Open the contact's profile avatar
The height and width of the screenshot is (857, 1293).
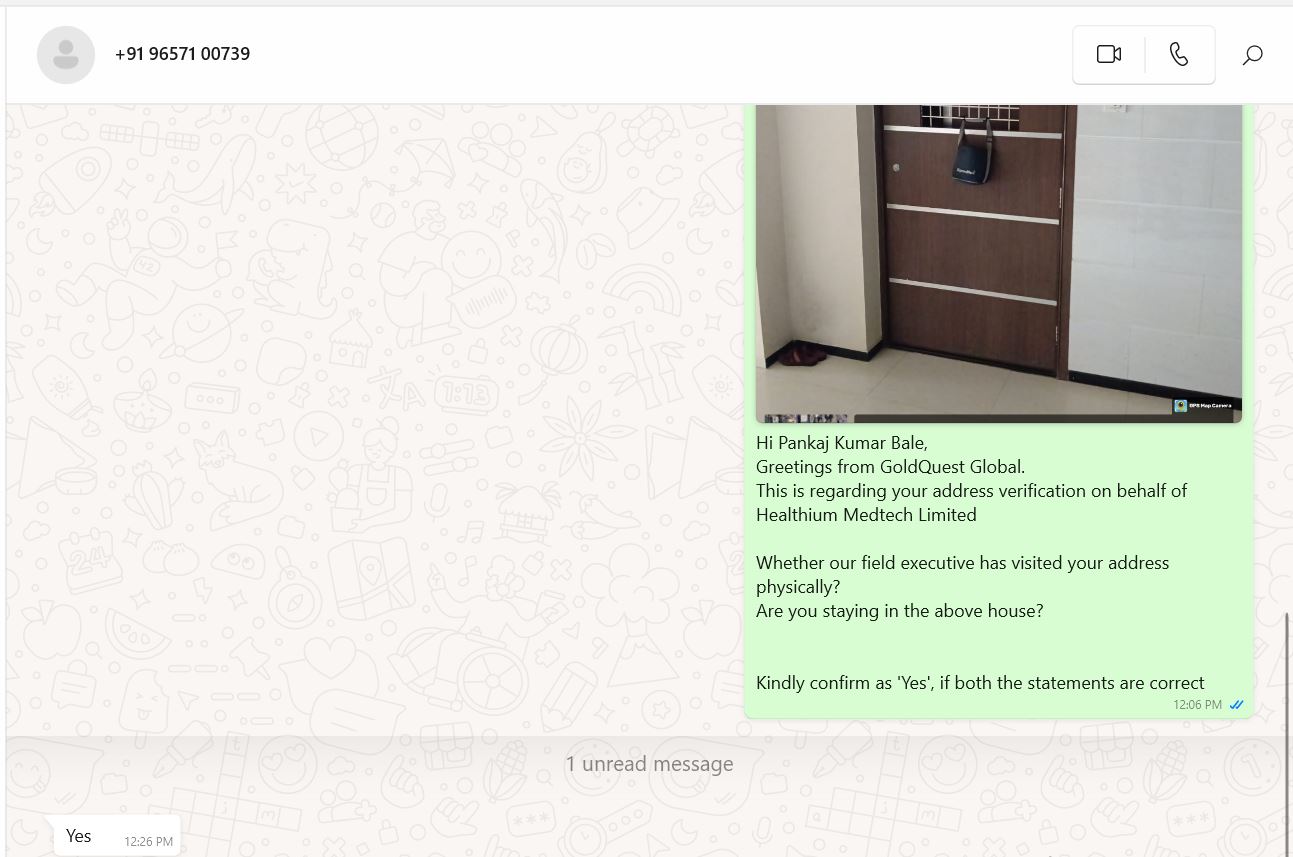[66, 54]
